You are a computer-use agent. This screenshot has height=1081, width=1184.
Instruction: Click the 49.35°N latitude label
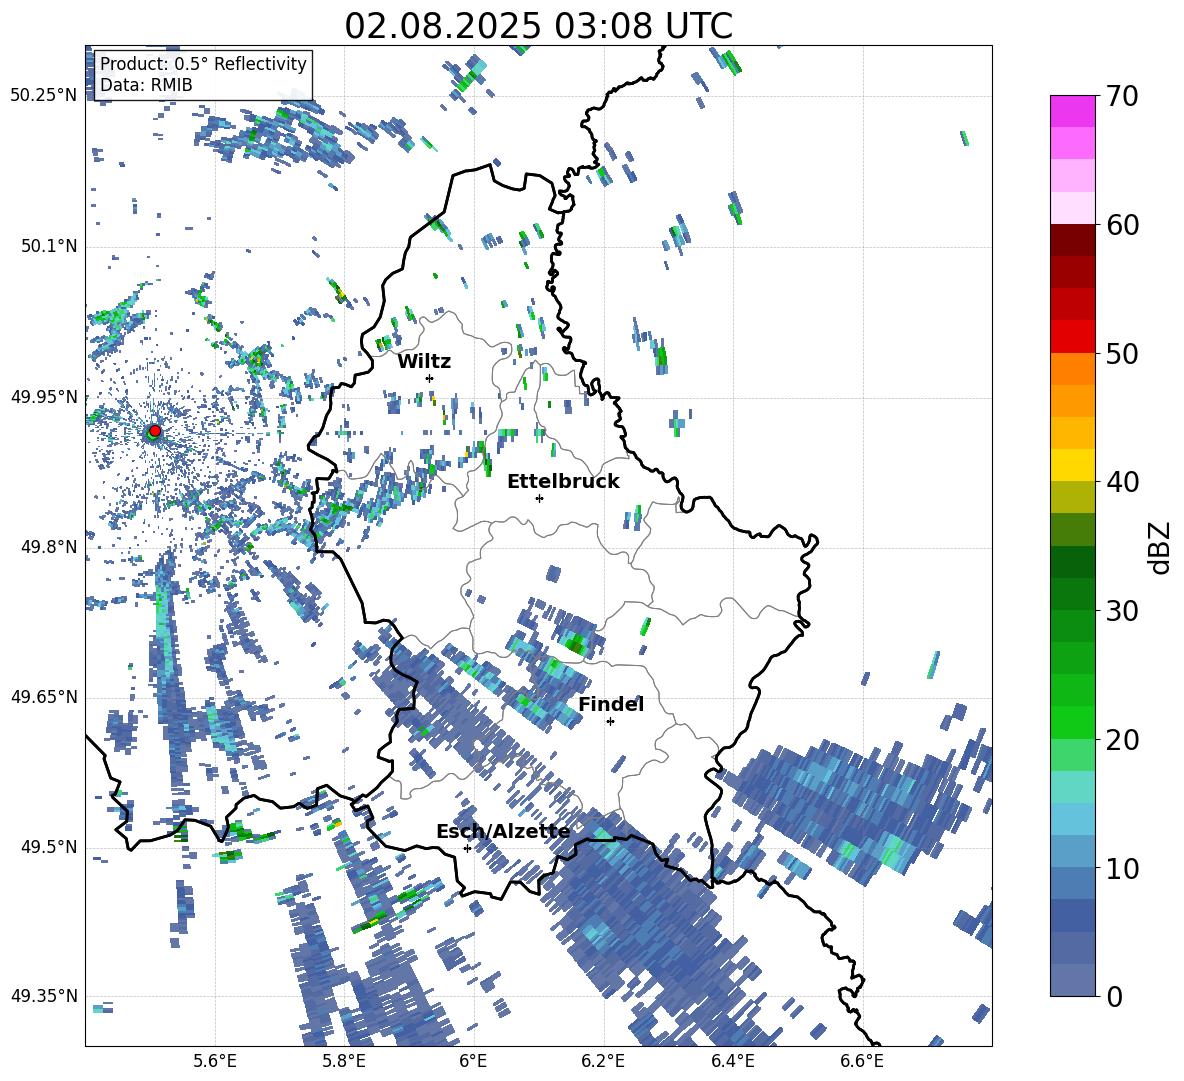coord(44,996)
